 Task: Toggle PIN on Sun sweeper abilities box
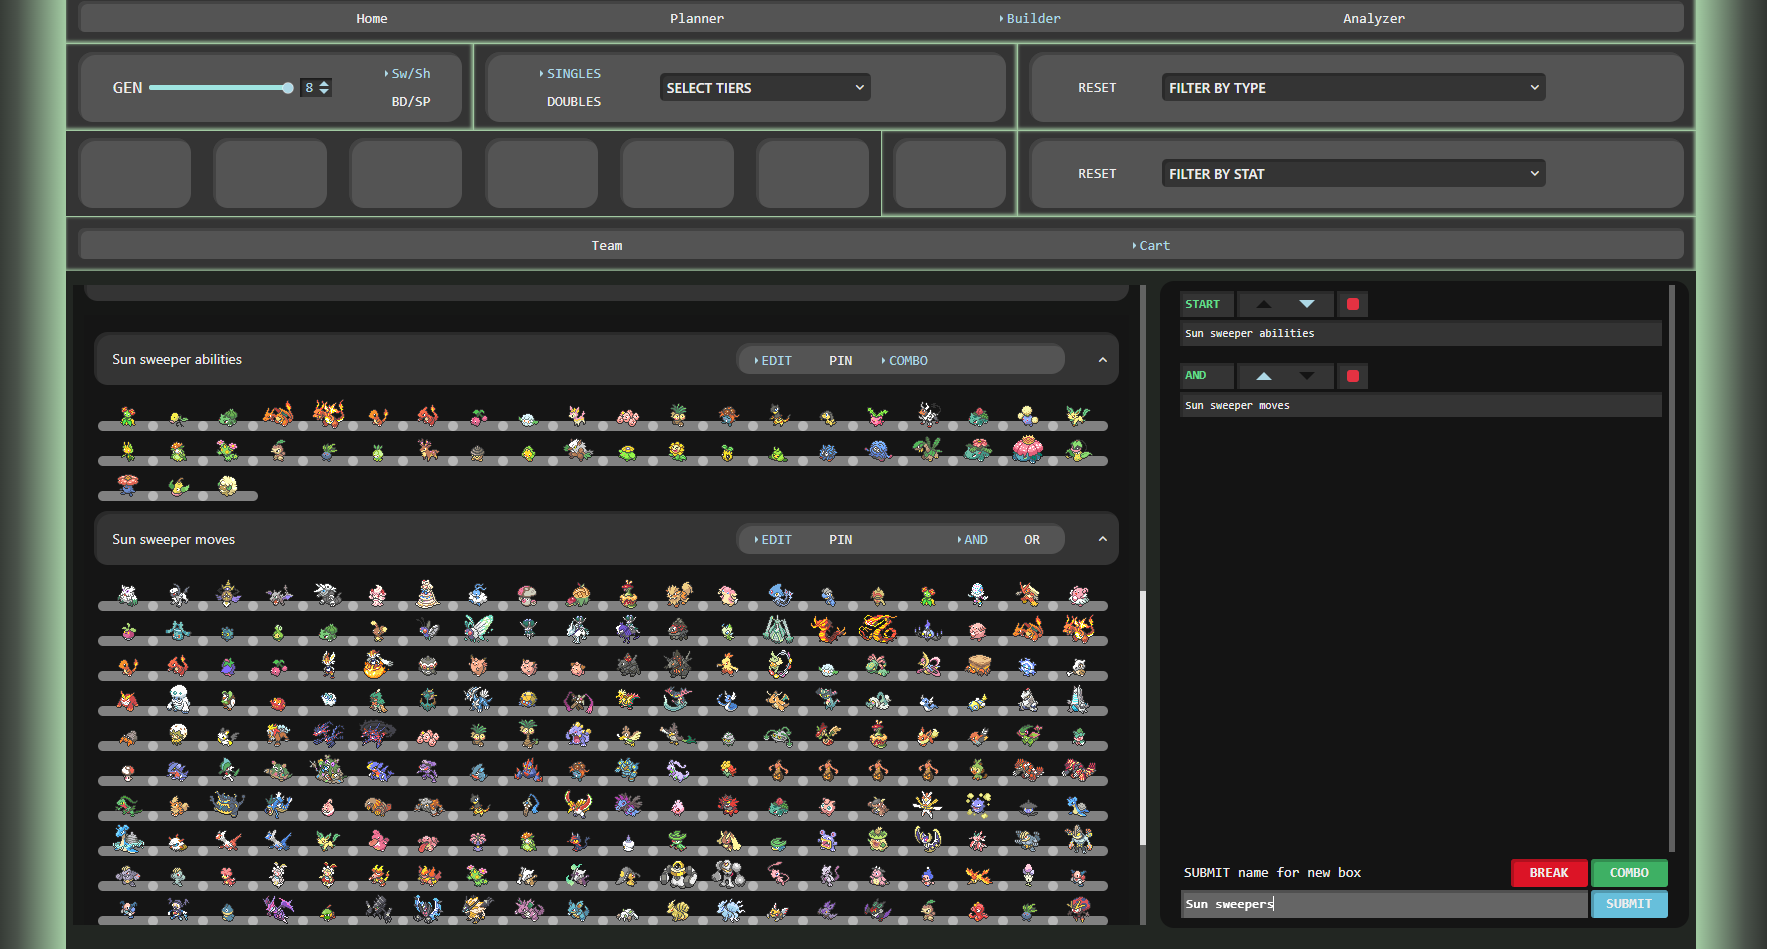[840, 360]
